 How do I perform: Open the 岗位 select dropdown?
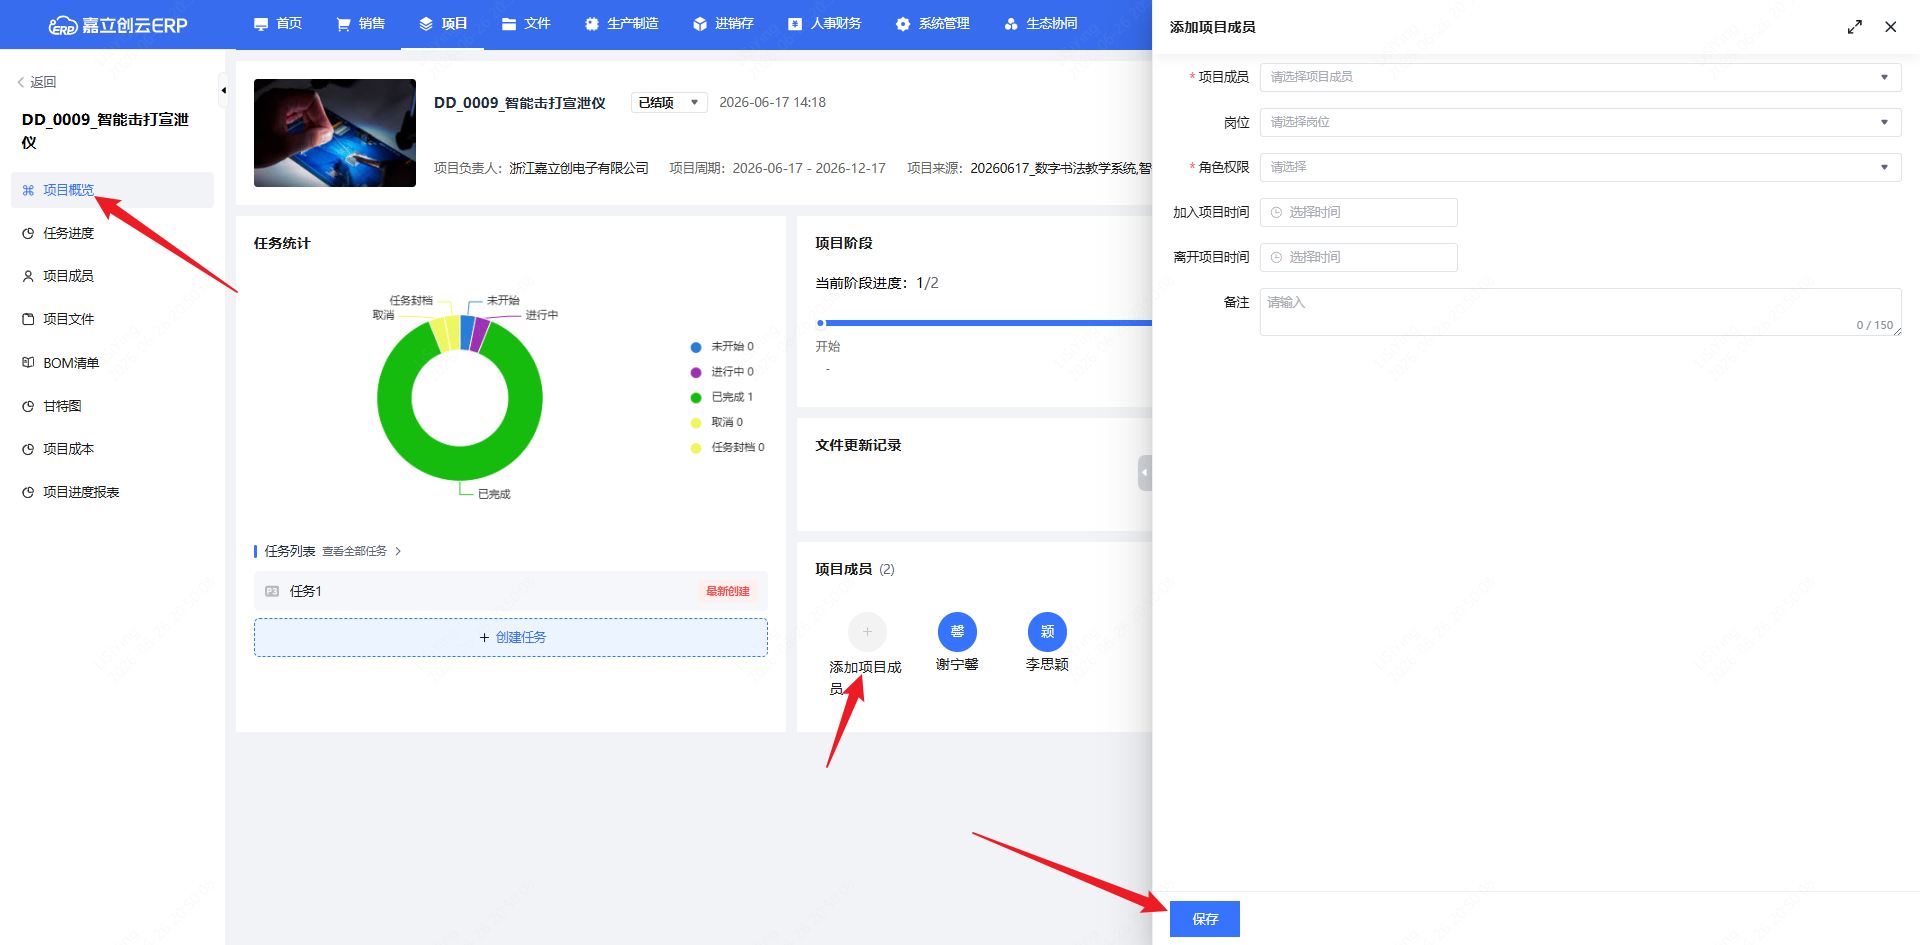click(x=1580, y=122)
